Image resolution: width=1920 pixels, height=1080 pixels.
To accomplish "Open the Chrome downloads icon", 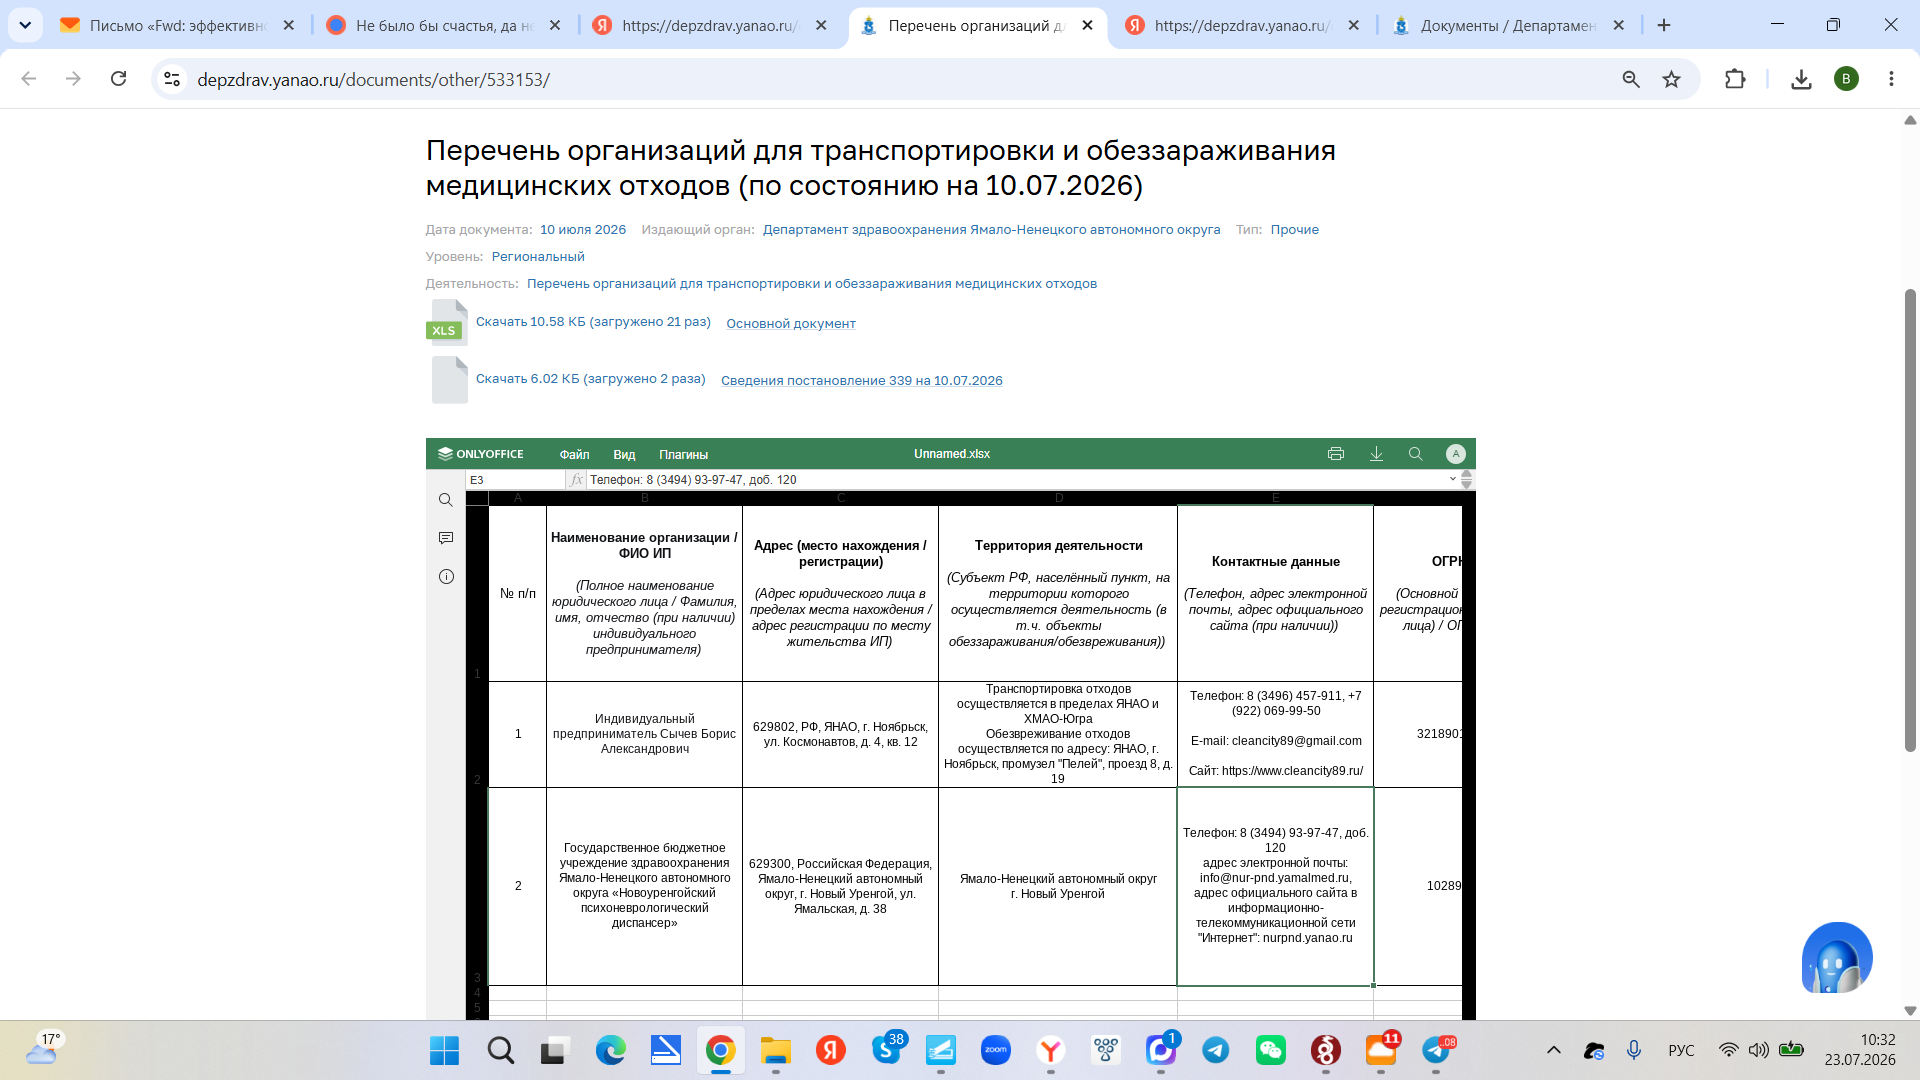I will (1801, 79).
